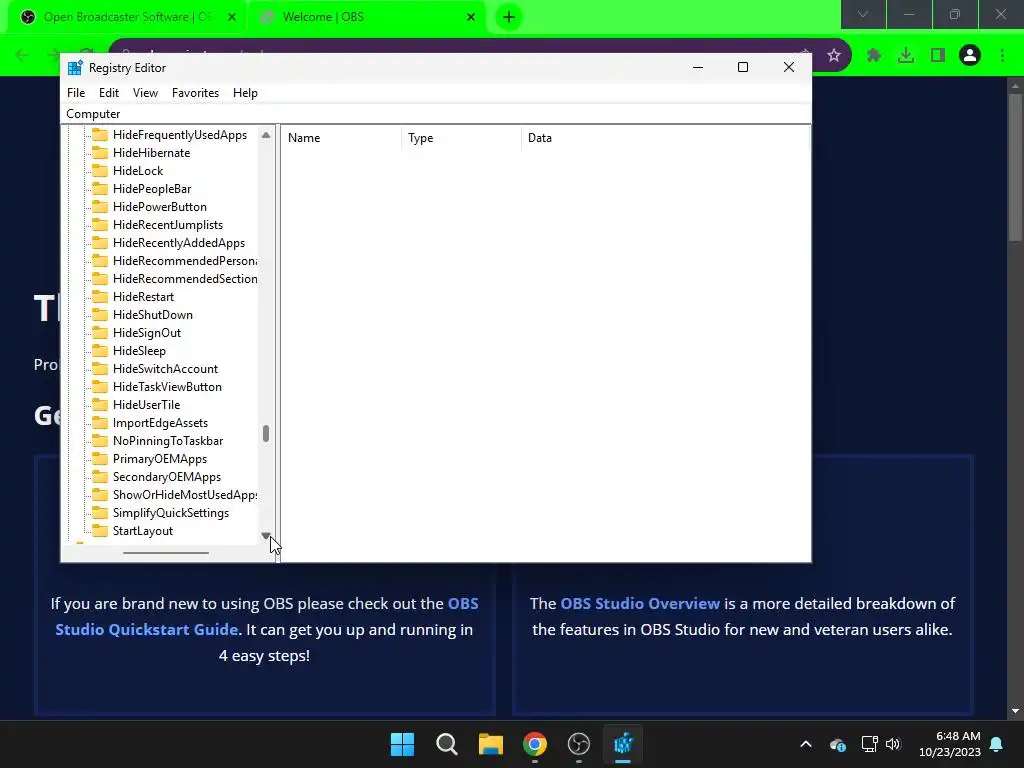1024x768 pixels.
Task: Open taskbar Search
Action: [x=447, y=744]
